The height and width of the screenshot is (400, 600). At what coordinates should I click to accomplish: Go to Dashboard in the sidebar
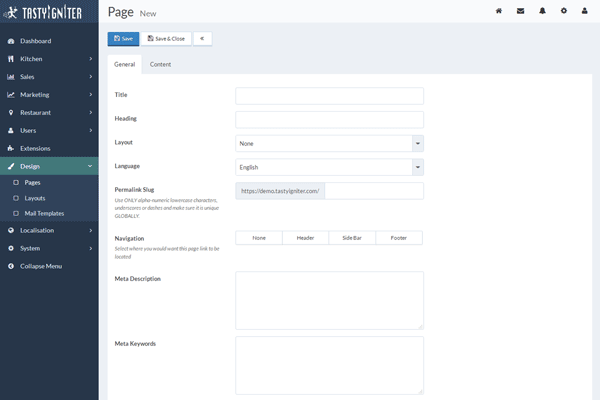click(x=35, y=41)
